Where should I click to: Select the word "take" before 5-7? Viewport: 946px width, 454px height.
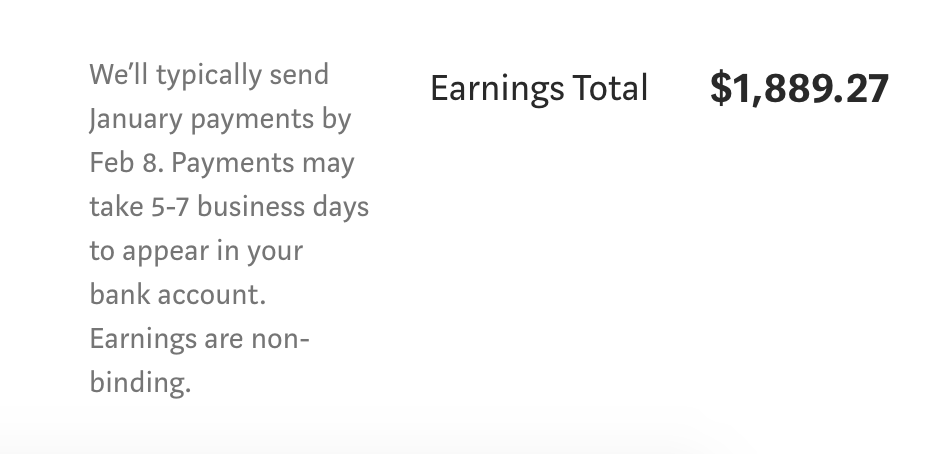point(116,207)
